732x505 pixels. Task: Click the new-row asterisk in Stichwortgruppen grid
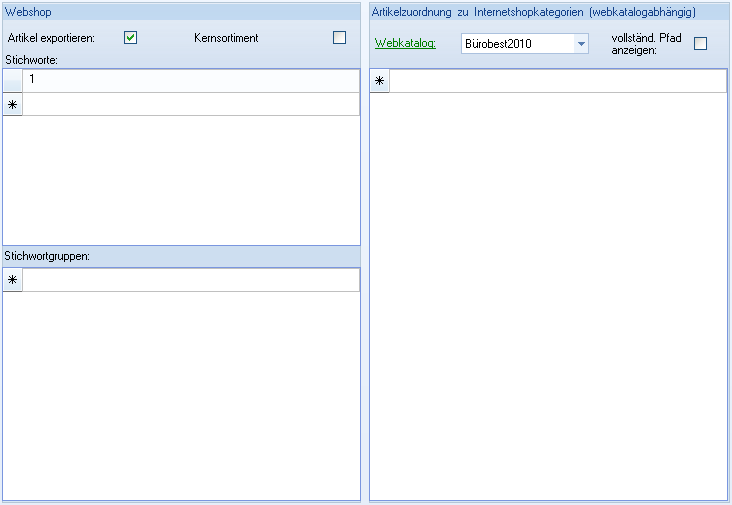(13, 280)
